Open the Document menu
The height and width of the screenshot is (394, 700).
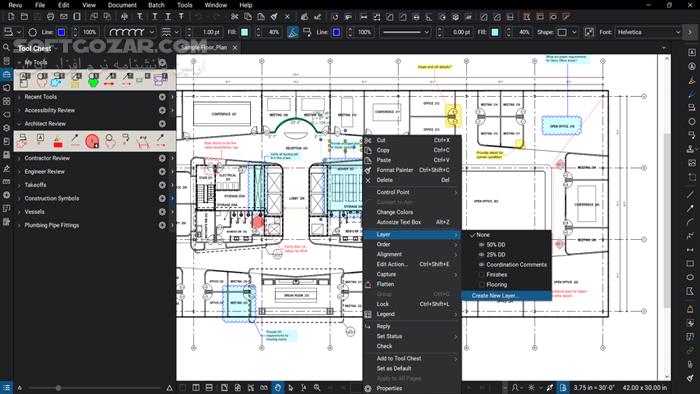(x=122, y=5)
